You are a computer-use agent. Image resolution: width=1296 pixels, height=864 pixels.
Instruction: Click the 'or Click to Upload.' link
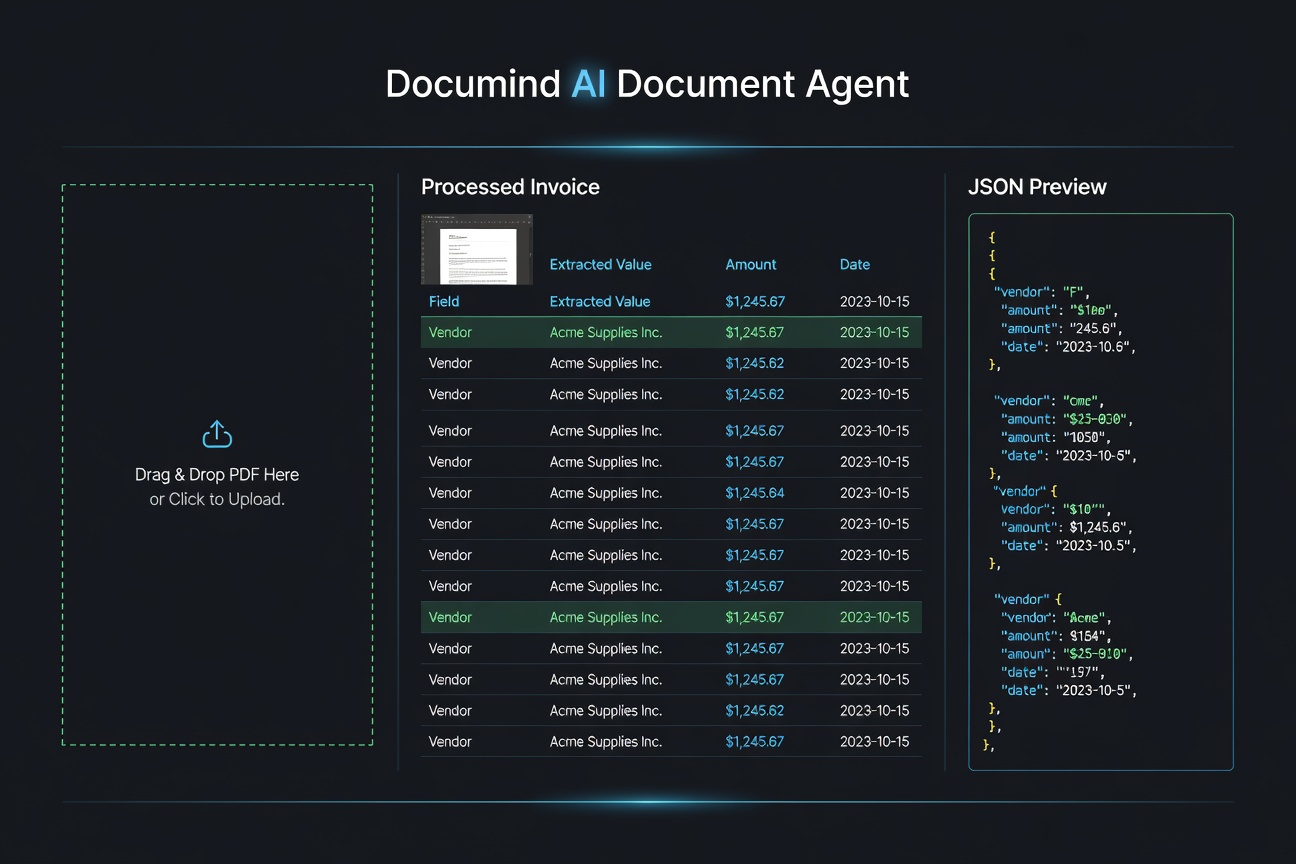[217, 499]
